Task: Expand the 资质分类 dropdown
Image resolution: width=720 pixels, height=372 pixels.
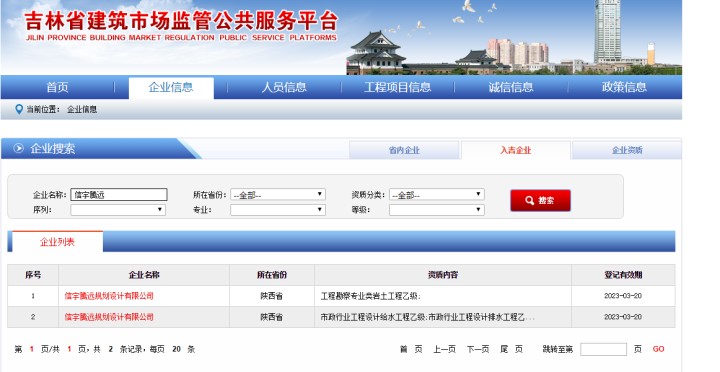Action: [437, 195]
